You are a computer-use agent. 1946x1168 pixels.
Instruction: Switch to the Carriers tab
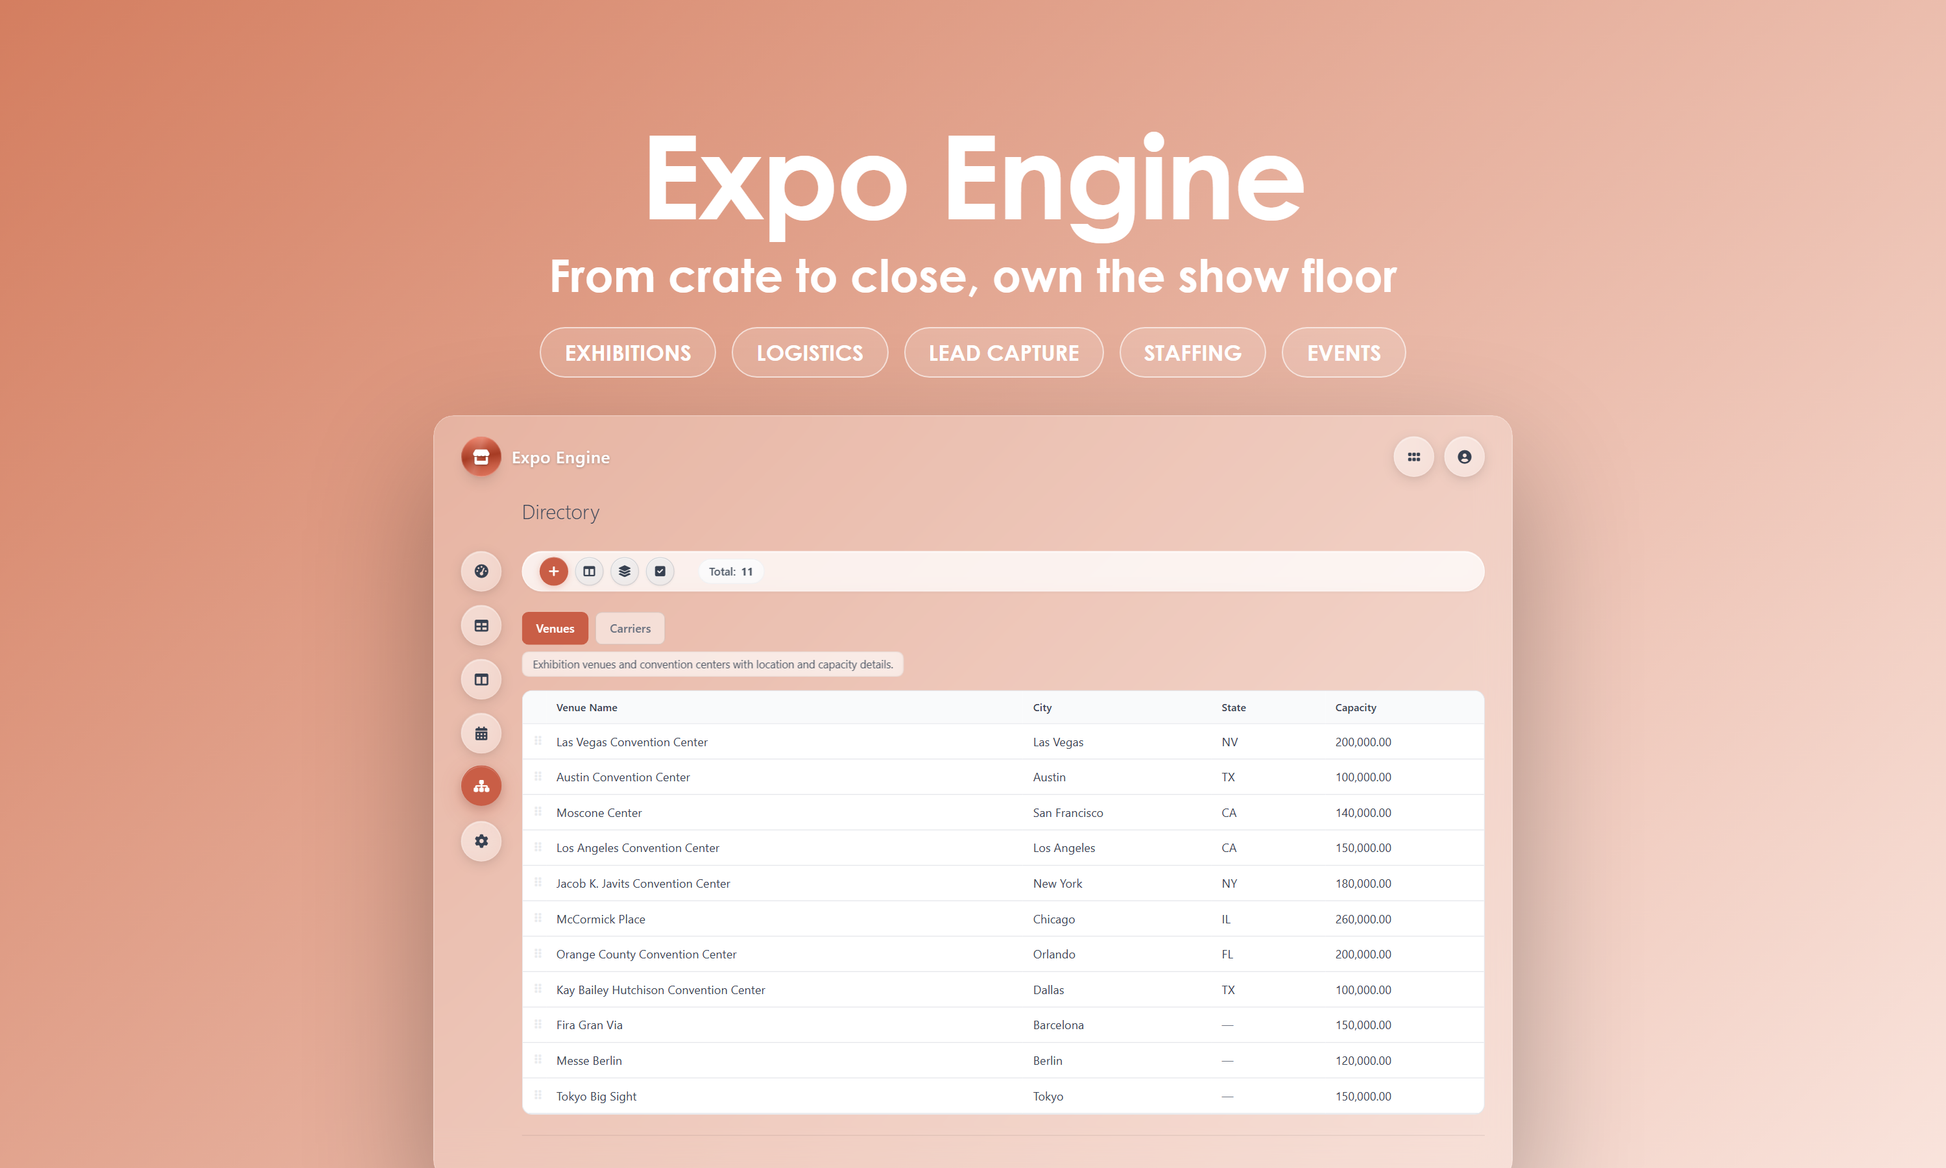tap(630, 628)
